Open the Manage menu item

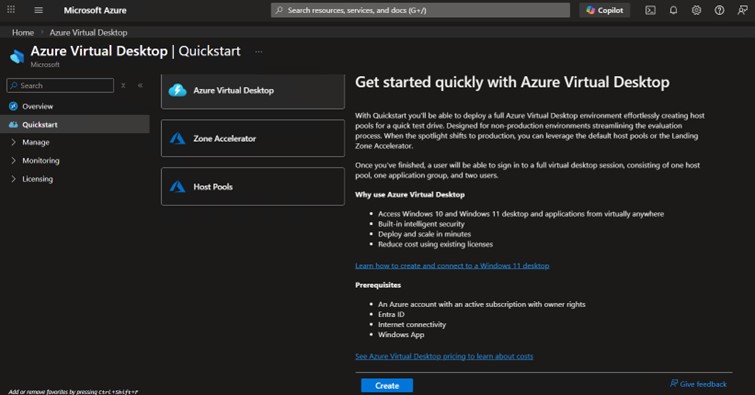(36, 142)
